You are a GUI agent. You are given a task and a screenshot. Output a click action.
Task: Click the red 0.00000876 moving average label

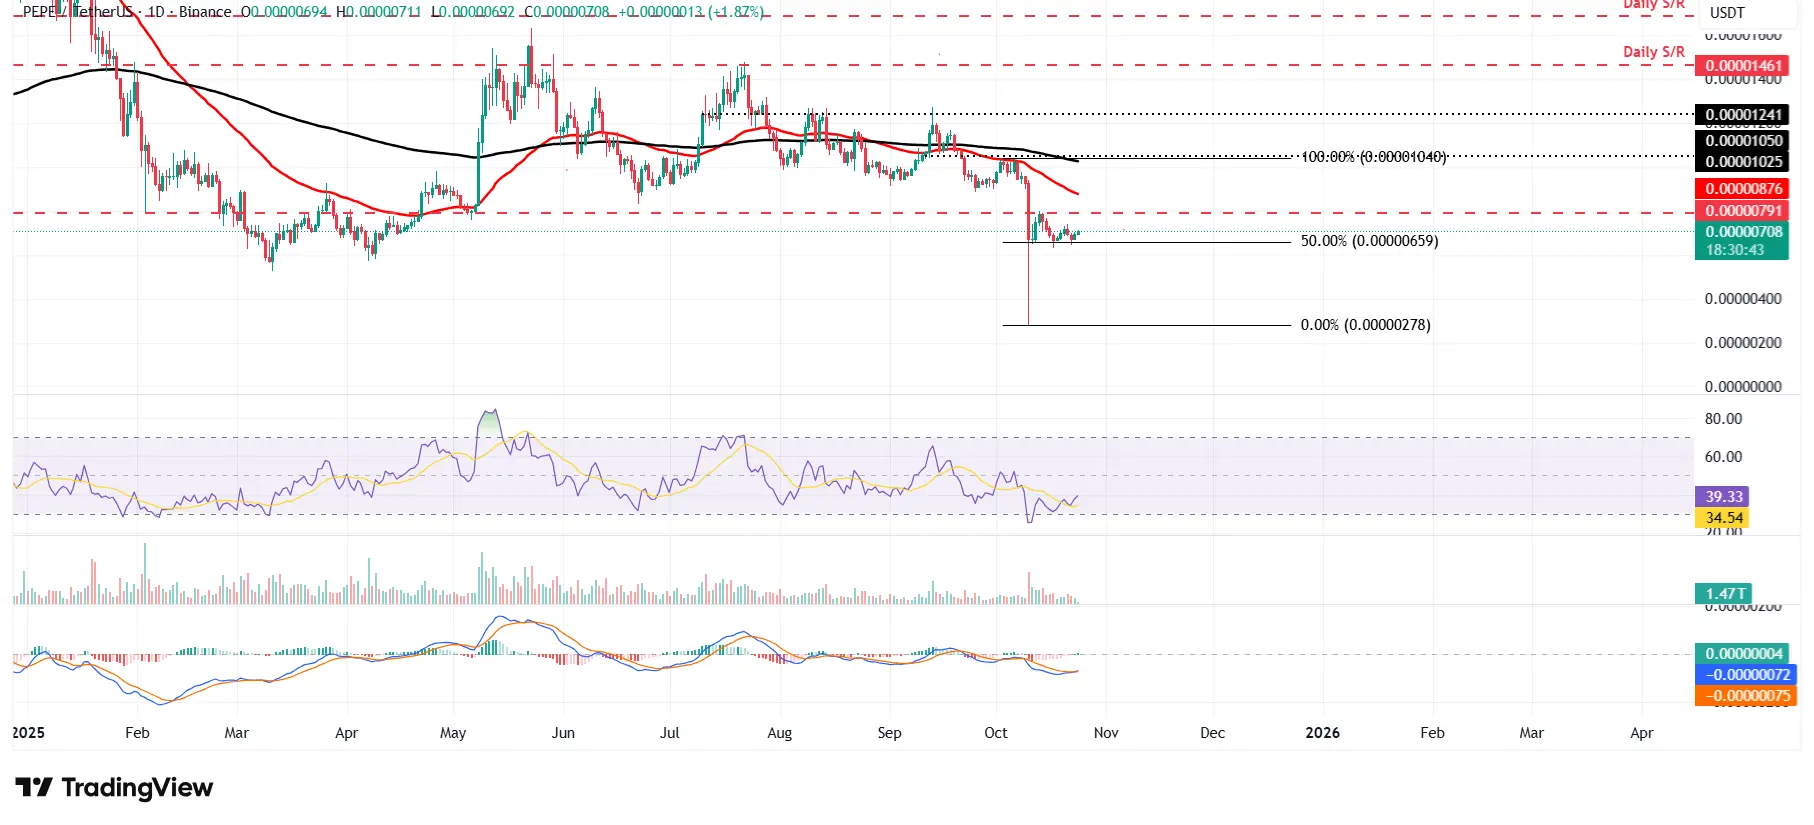(x=1741, y=189)
